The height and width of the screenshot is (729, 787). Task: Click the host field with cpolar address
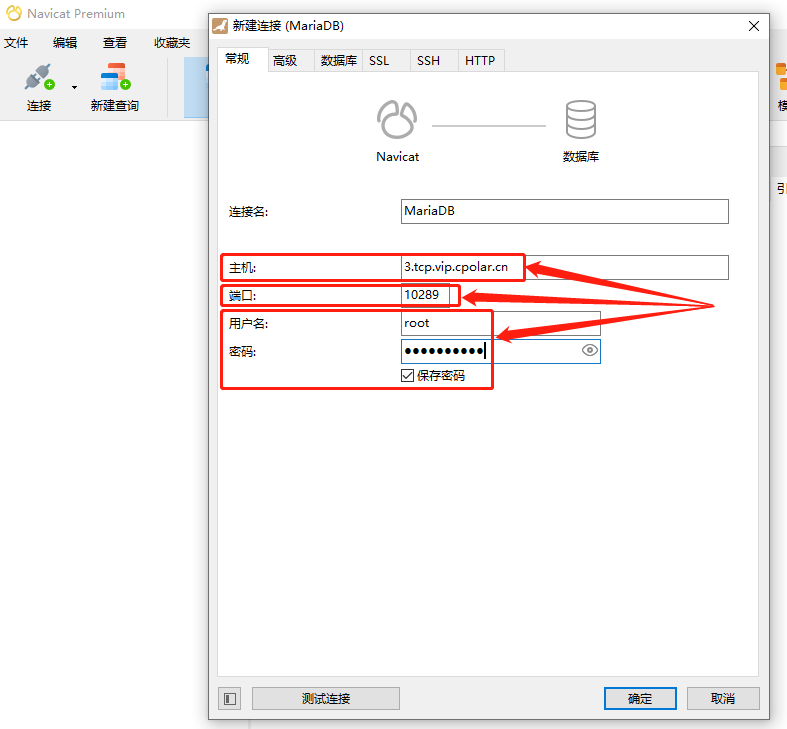tap(565, 268)
